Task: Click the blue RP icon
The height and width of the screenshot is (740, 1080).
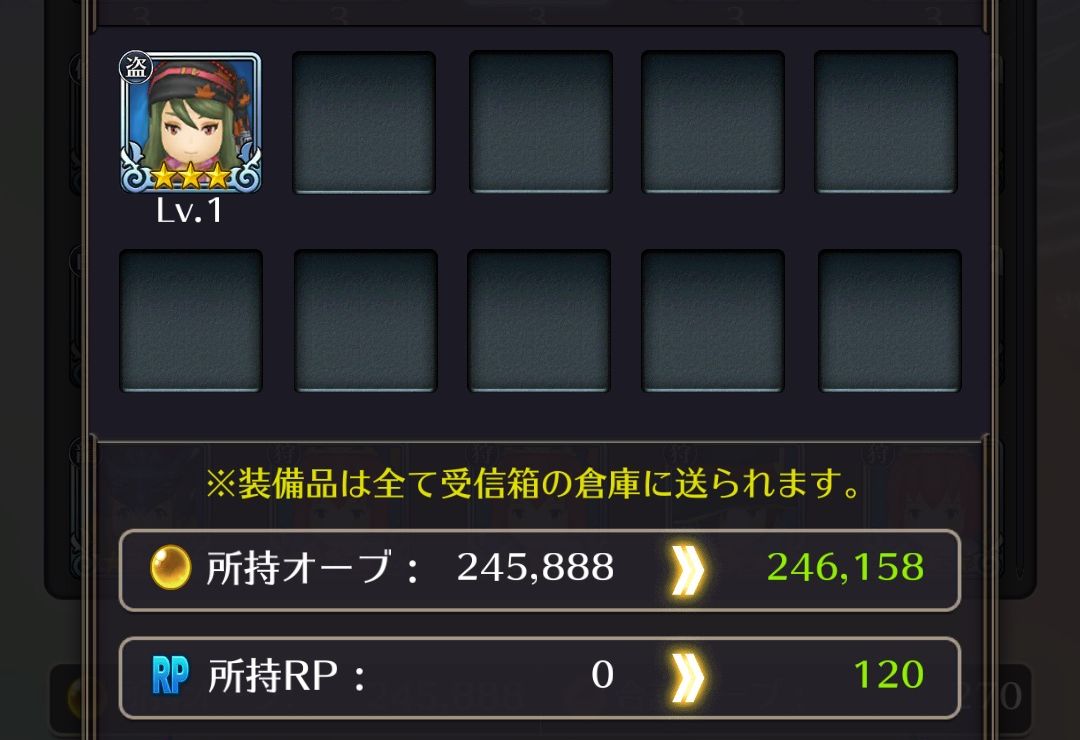Action: tap(170, 675)
